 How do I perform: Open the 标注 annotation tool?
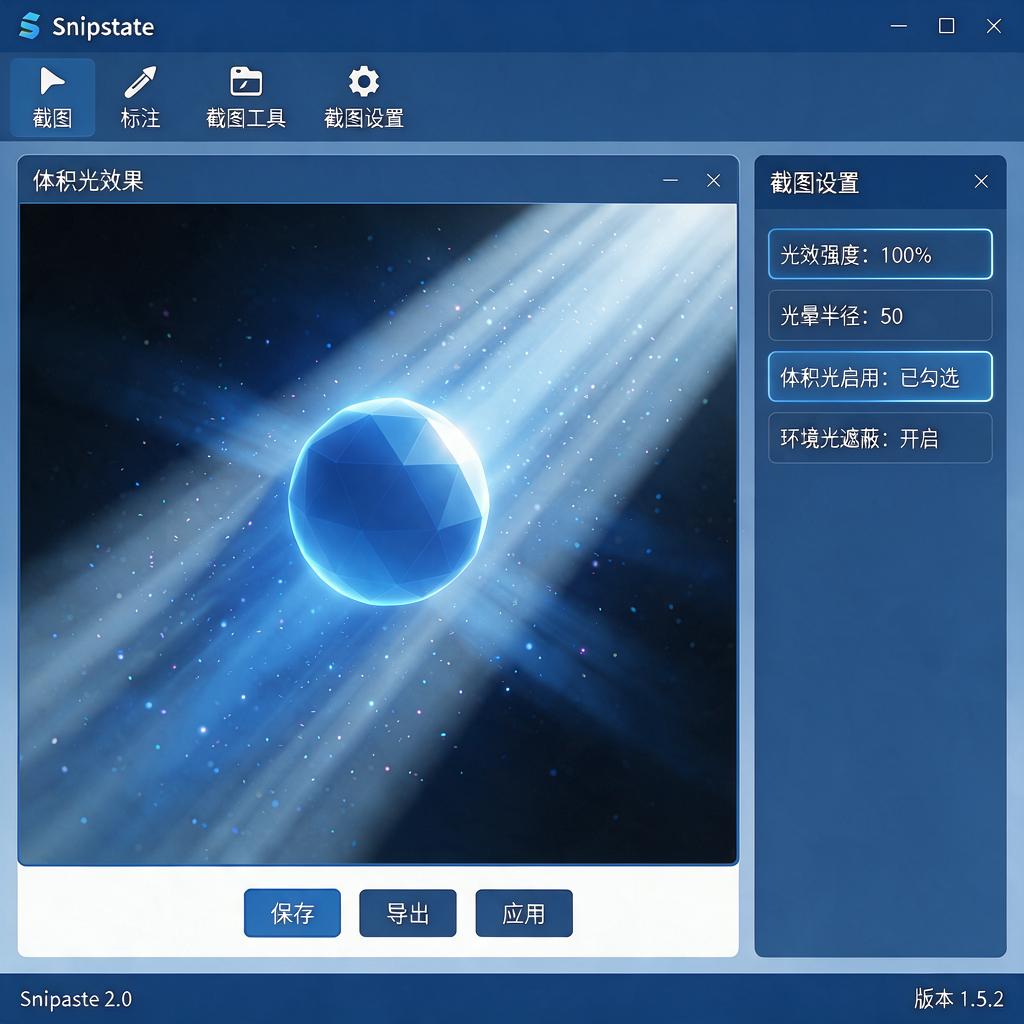click(140, 97)
